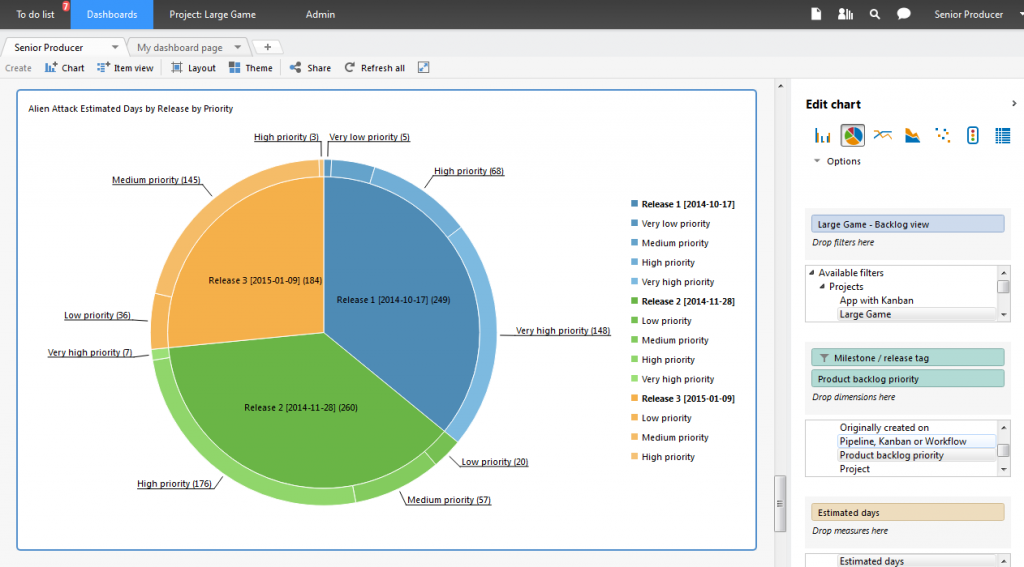Click the fullscreen expand icon in toolbar
Viewport: 1024px width, 567px height.
click(x=424, y=68)
